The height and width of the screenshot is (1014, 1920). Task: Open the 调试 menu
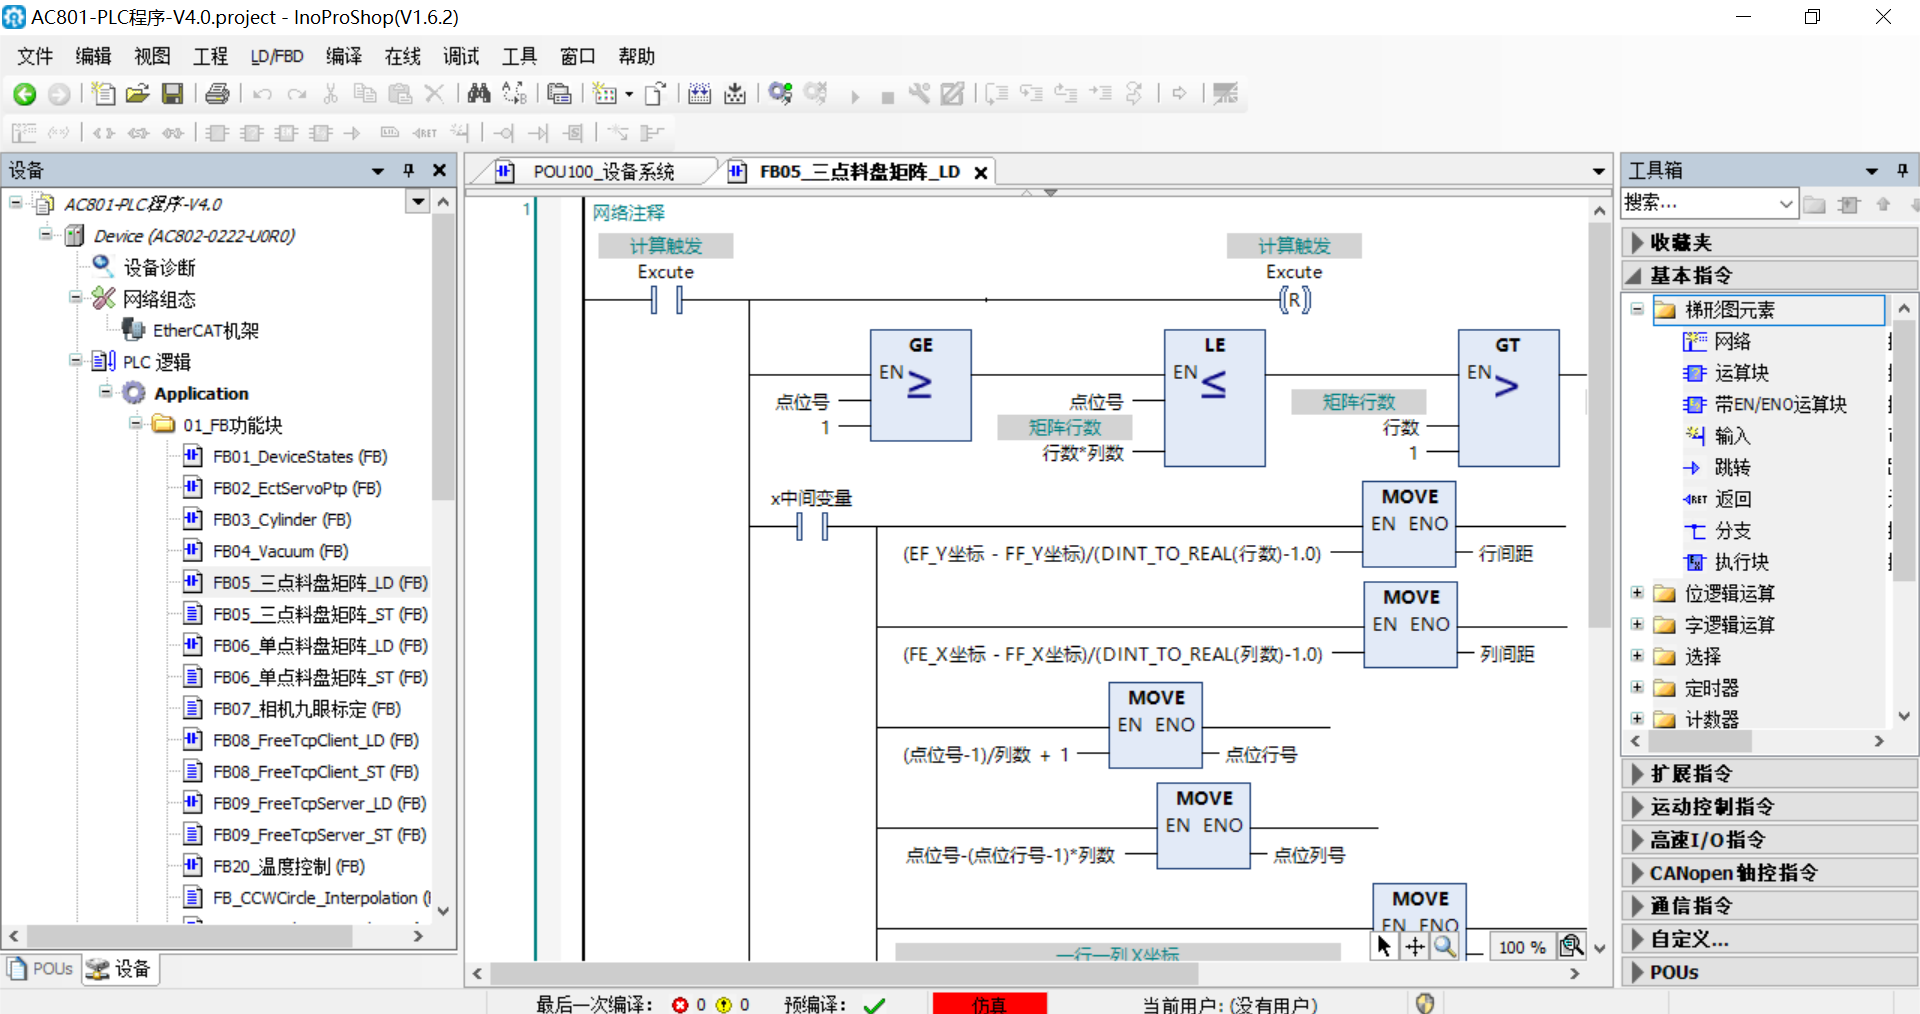461,56
